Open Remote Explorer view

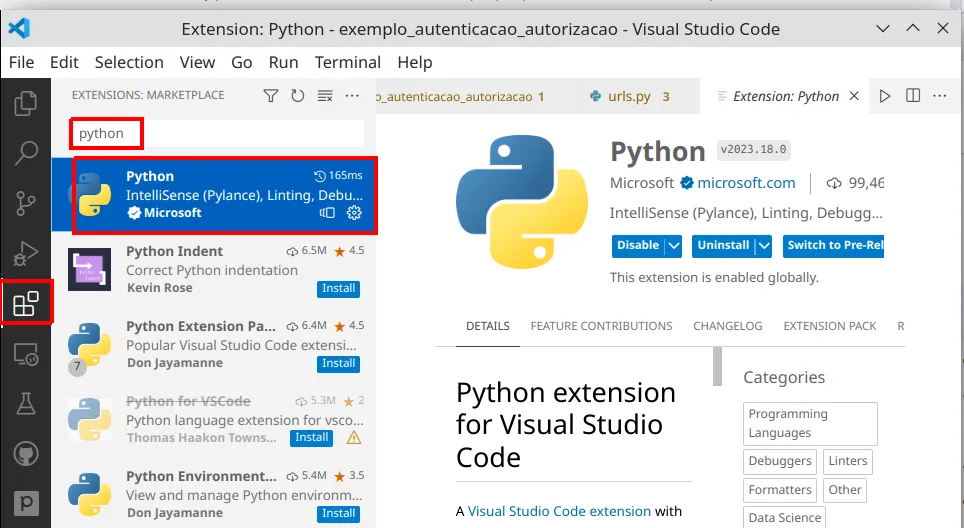pos(26,353)
